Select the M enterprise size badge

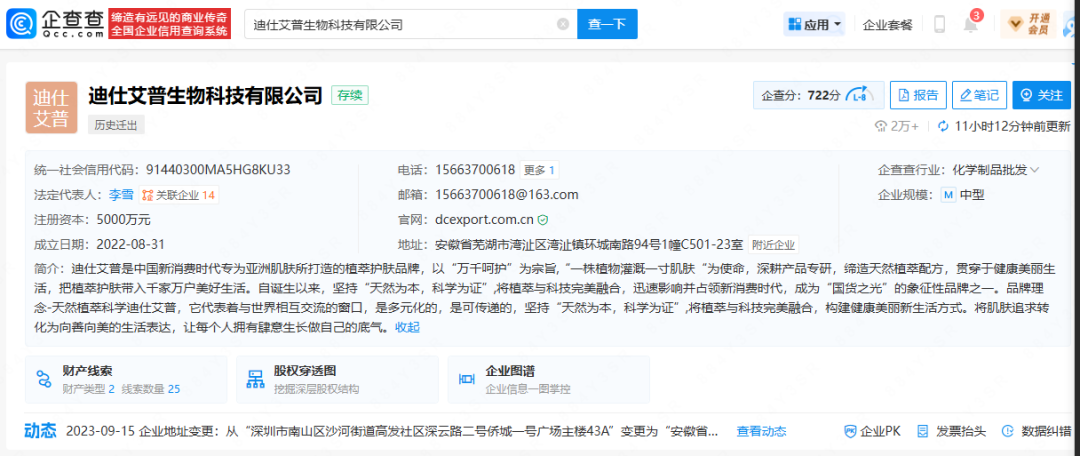coord(948,195)
